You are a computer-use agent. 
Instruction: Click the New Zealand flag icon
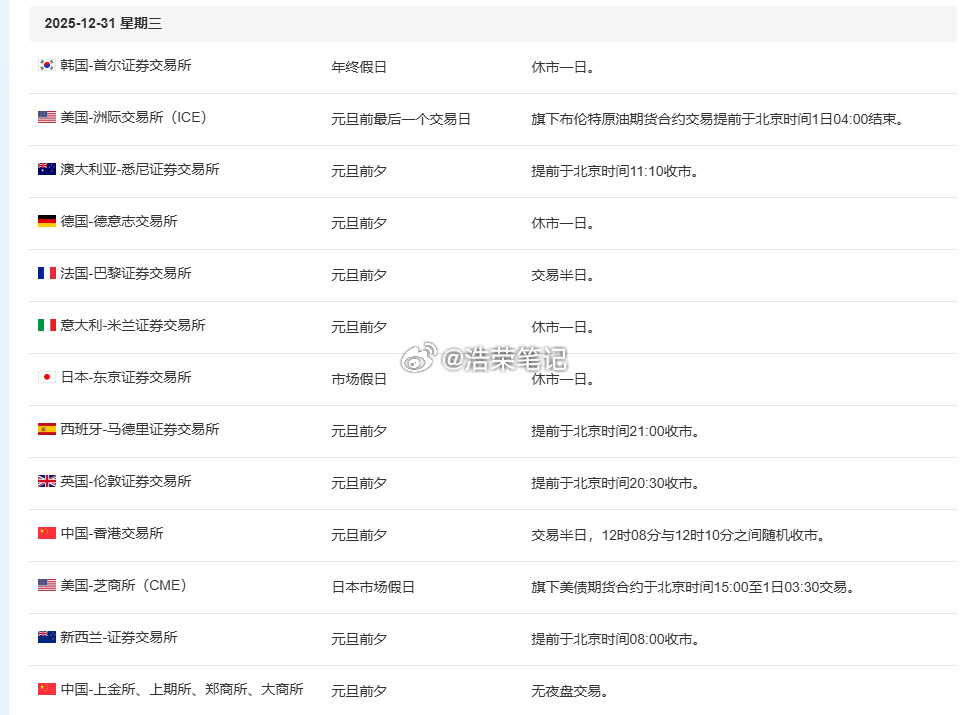click(46, 638)
